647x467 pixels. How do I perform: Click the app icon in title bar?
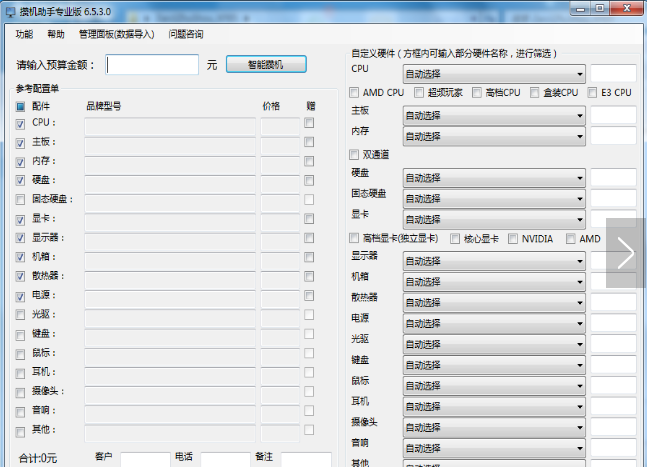[x=11, y=12]
